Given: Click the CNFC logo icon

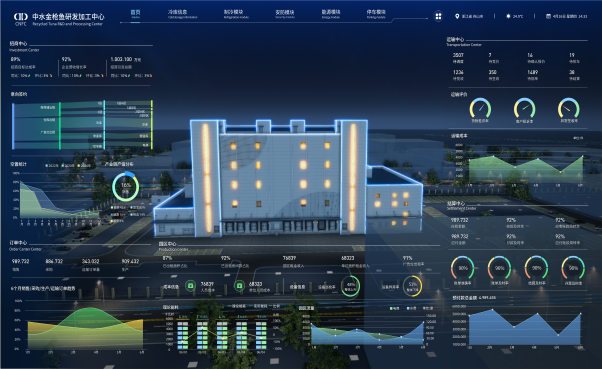Looking at the screenshot, I should point(21,17).
